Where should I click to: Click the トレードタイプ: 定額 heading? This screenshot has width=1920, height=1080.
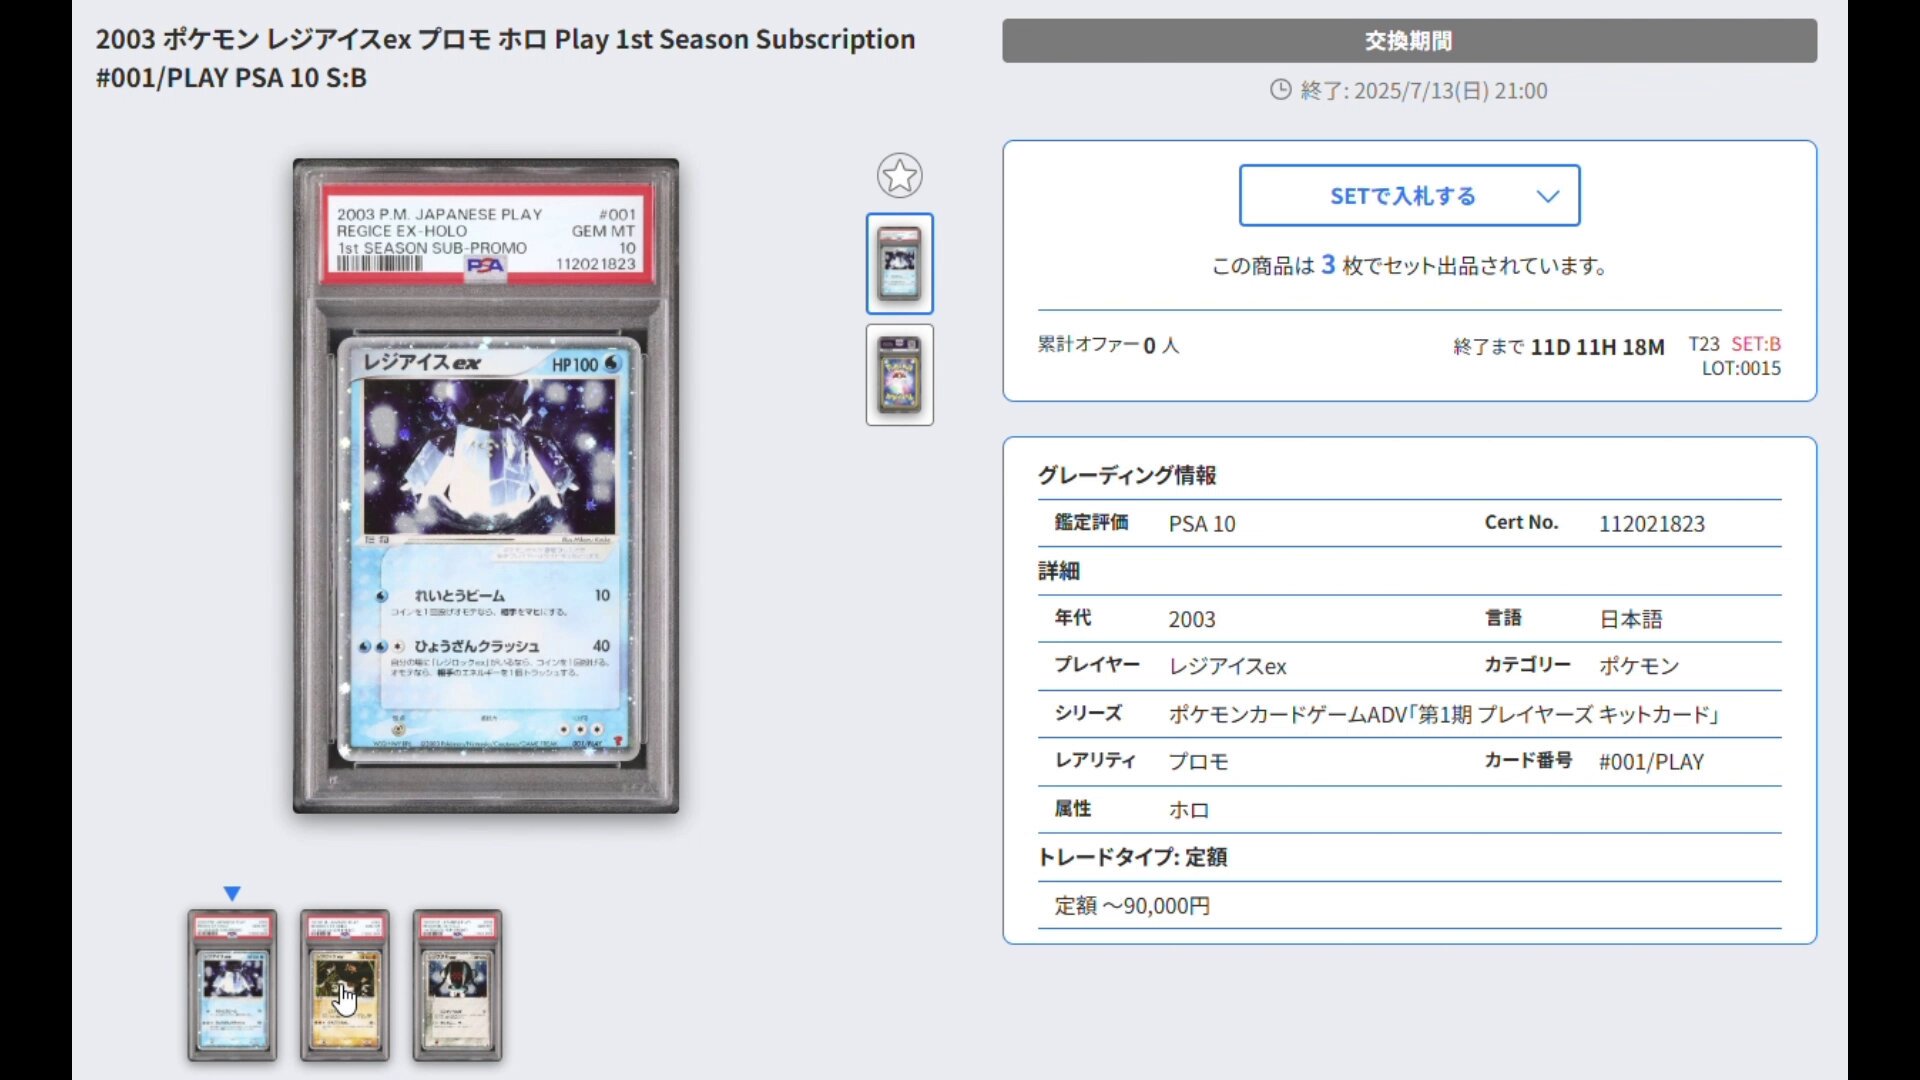point(1132,858)
